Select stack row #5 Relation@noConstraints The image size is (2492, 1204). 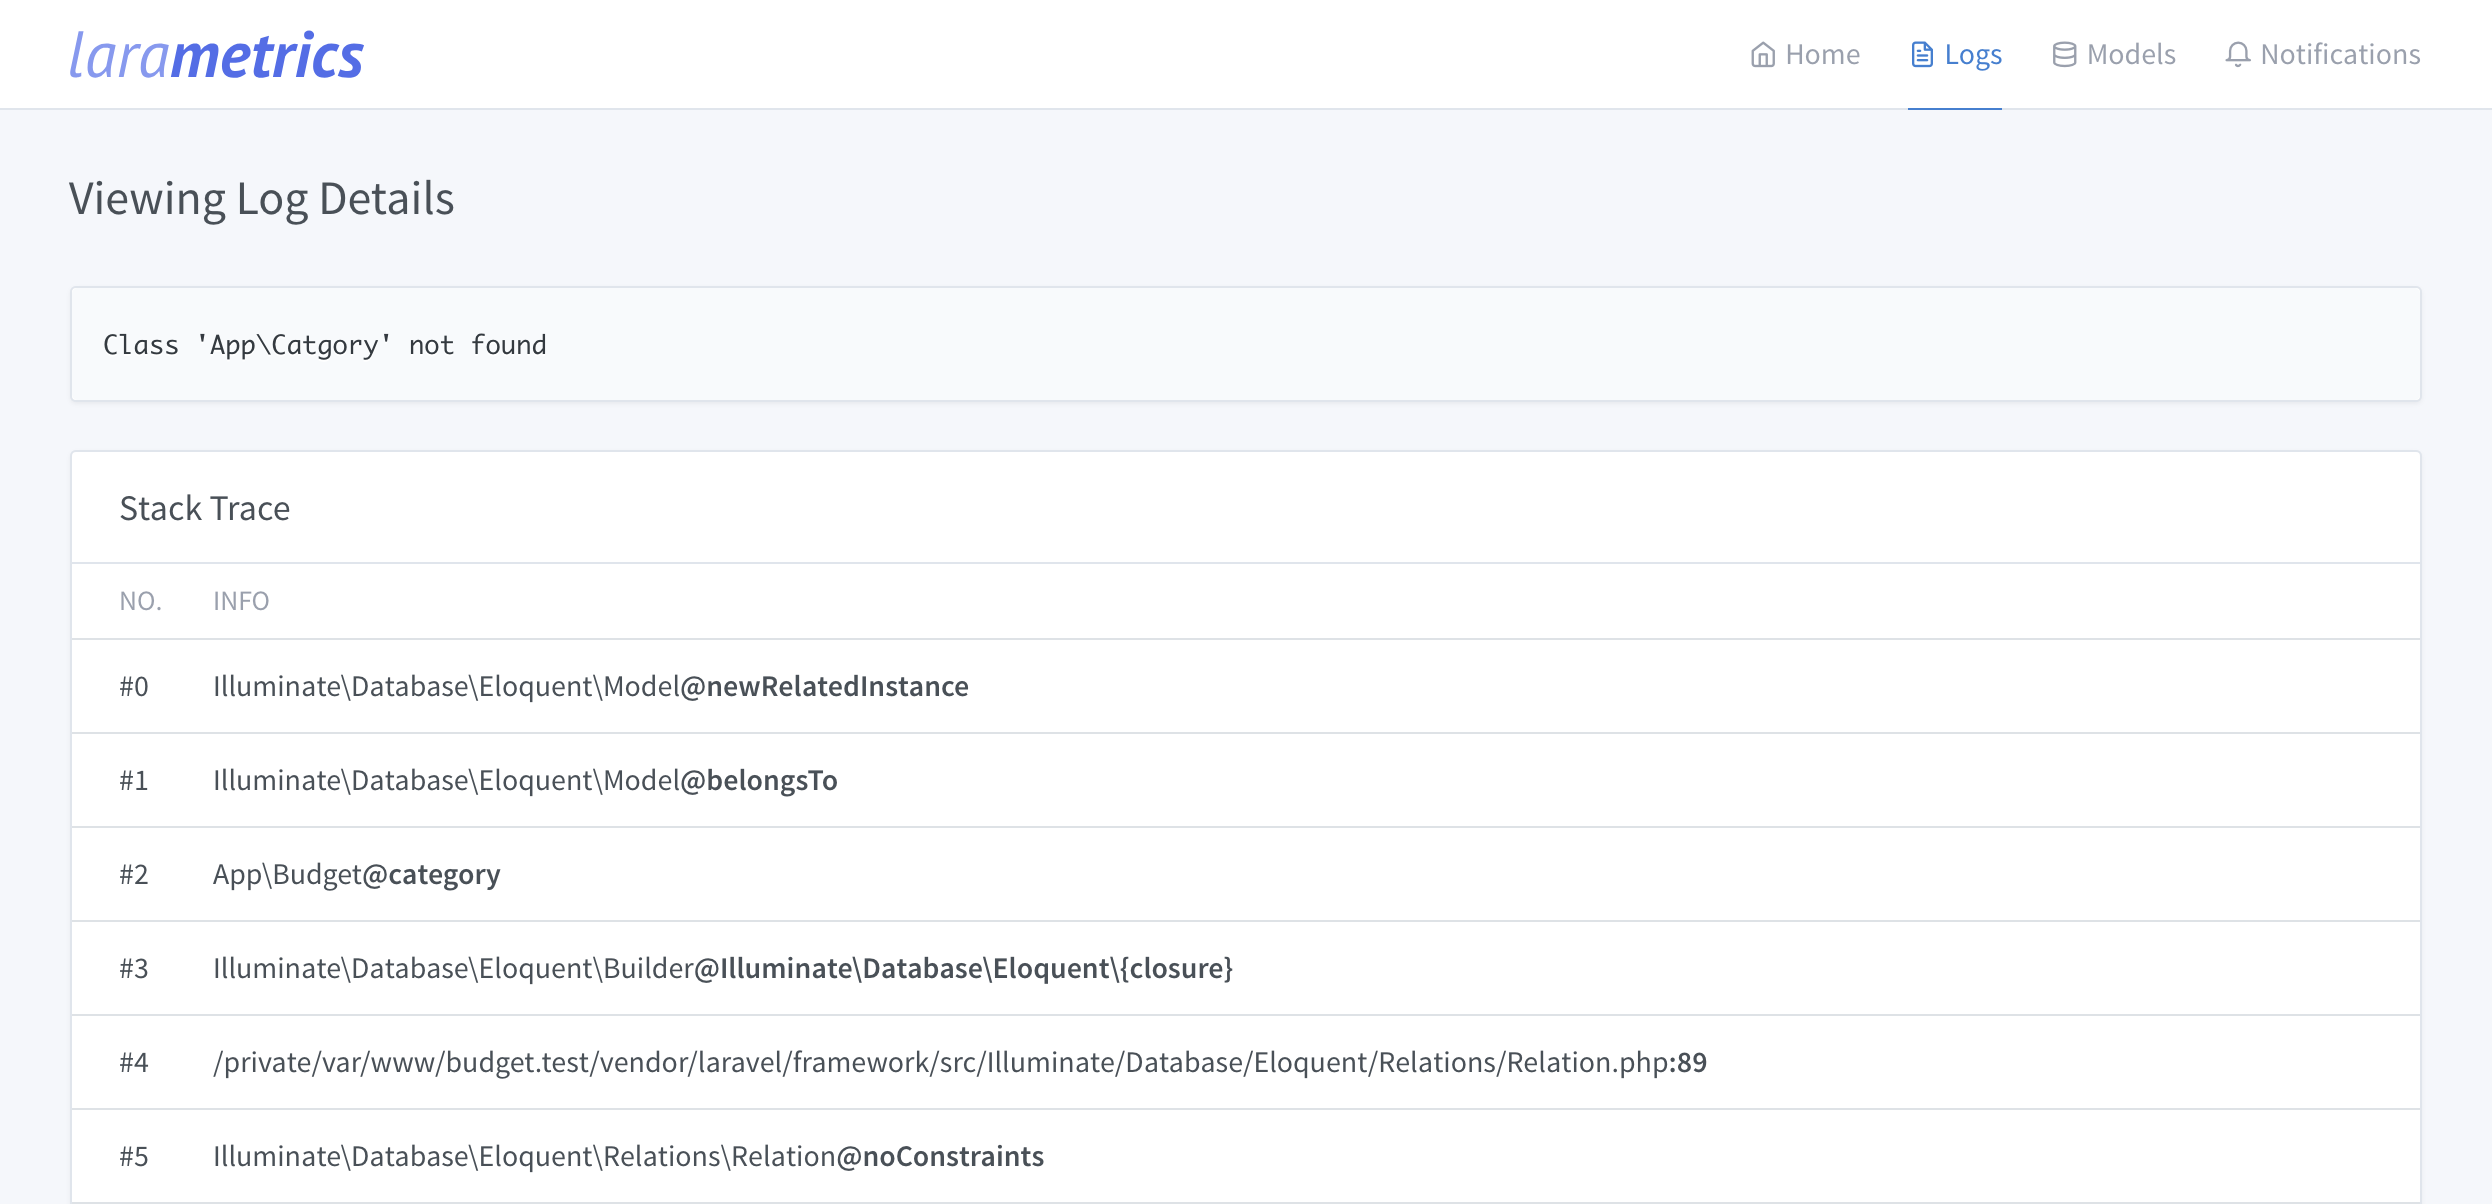point(628,1156)
